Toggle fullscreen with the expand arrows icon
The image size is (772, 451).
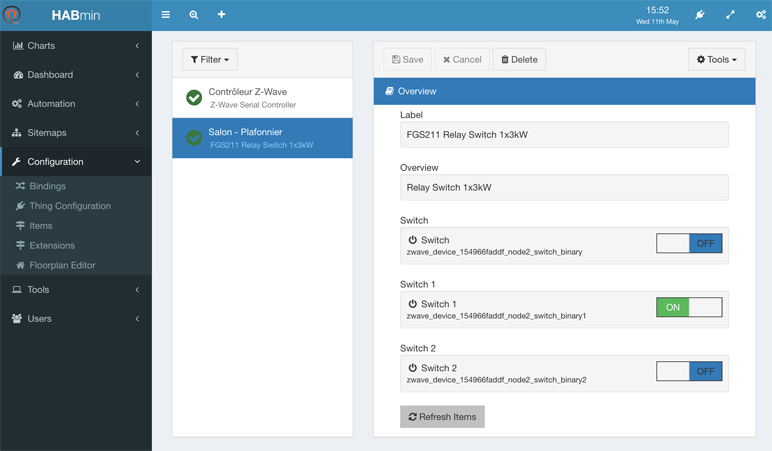[x=730, y=15]
